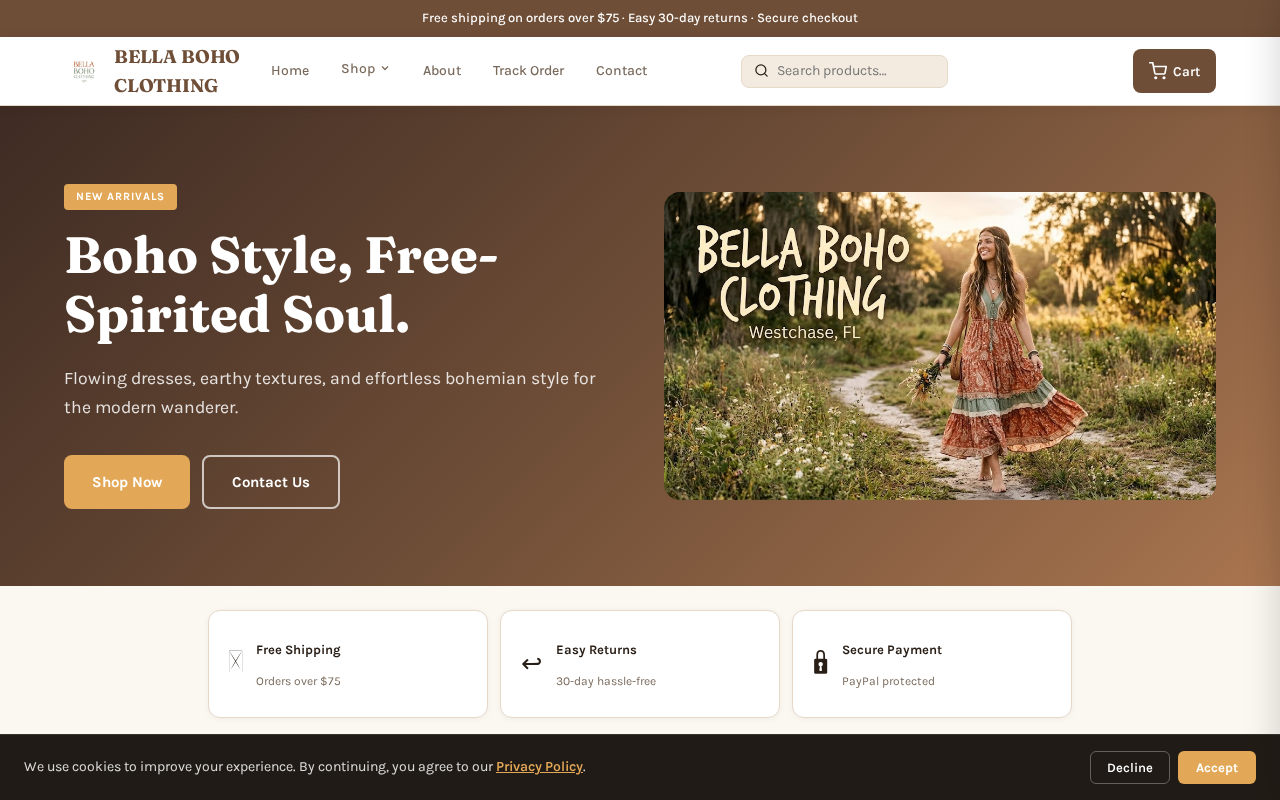Open the Cart
This screenshot has height=800, width=1280.
coord(1174,71)
